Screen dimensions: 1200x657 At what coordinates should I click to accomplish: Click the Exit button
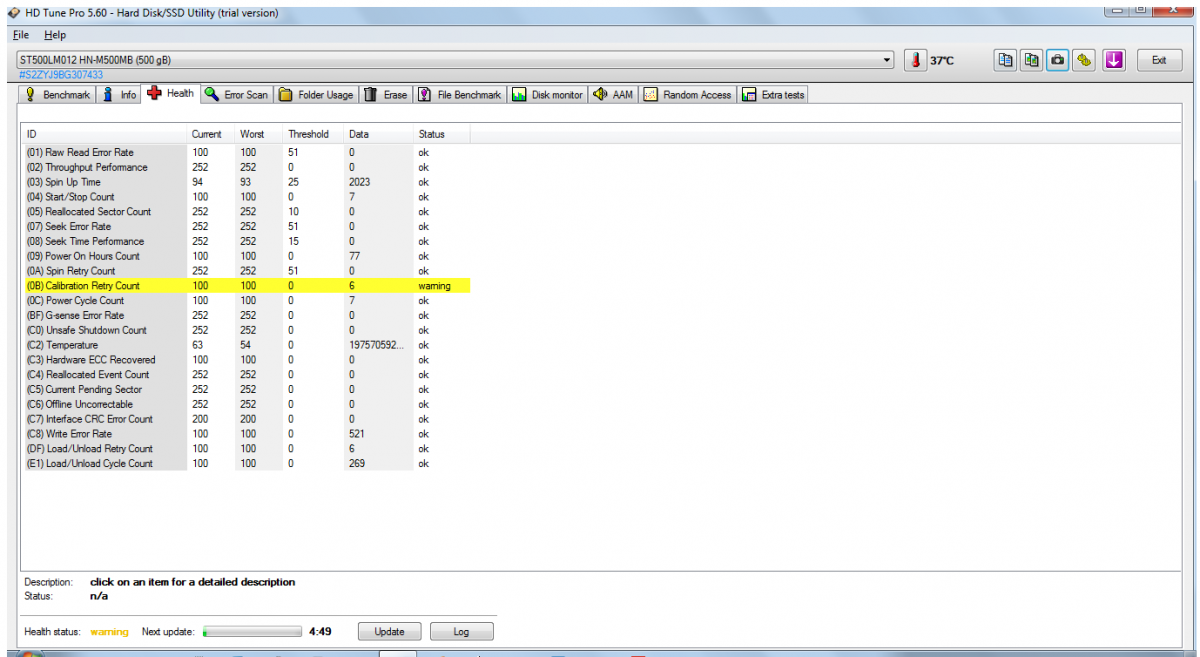click(x=1158, y=60)
